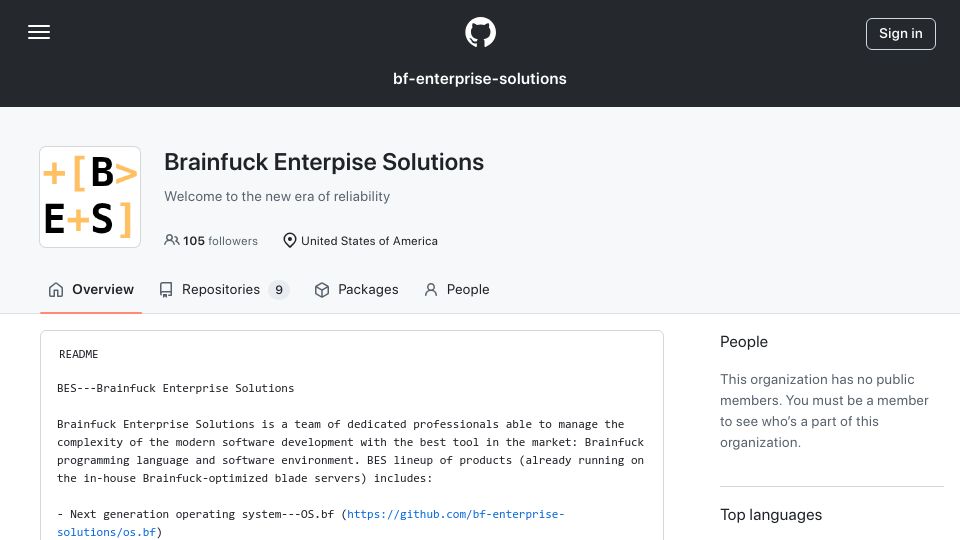Image resolution: width=960 pixels, height=540 pixels.
Task: View the 105 followers link
Action: tap(211, 241)
